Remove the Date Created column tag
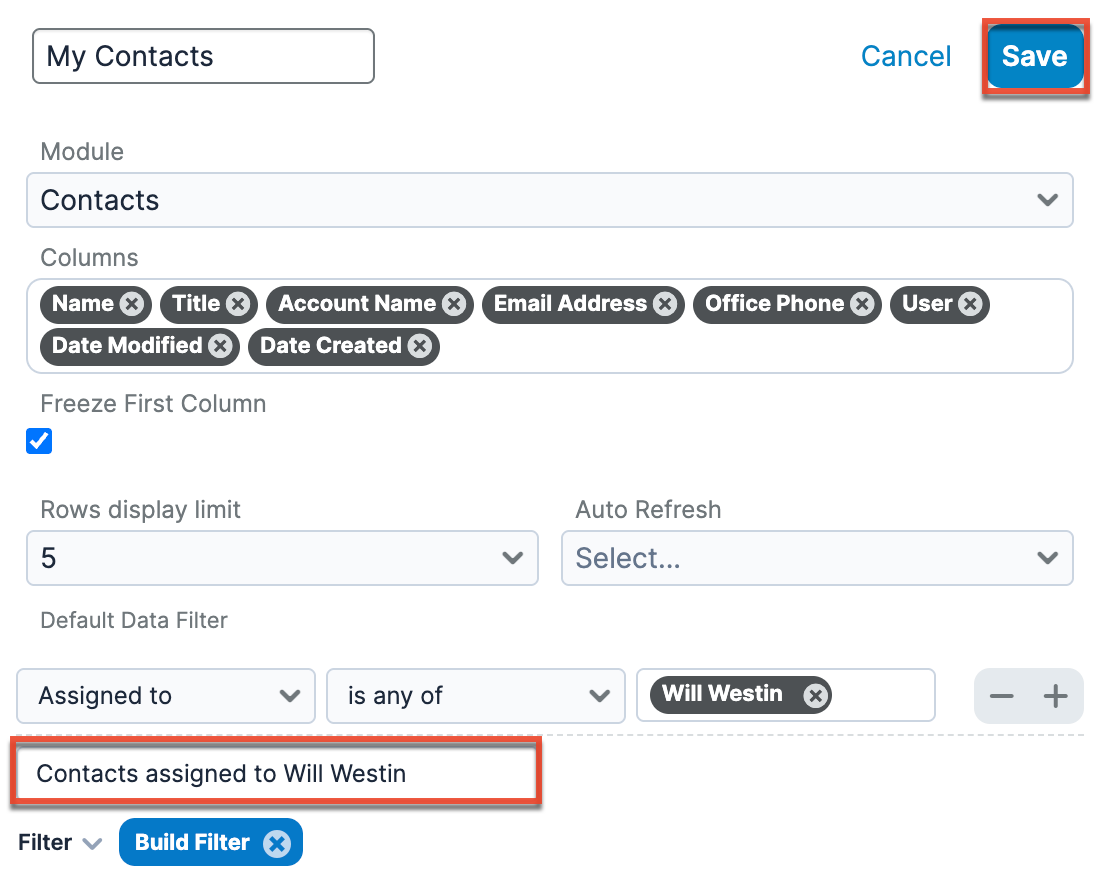Viewport: 1098px width, 876px height. coord(420,346)
